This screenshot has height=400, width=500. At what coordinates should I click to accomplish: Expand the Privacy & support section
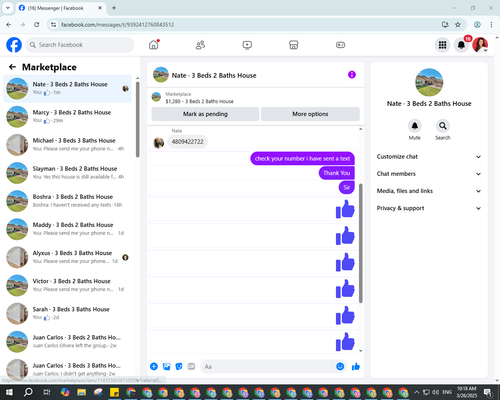429,208
